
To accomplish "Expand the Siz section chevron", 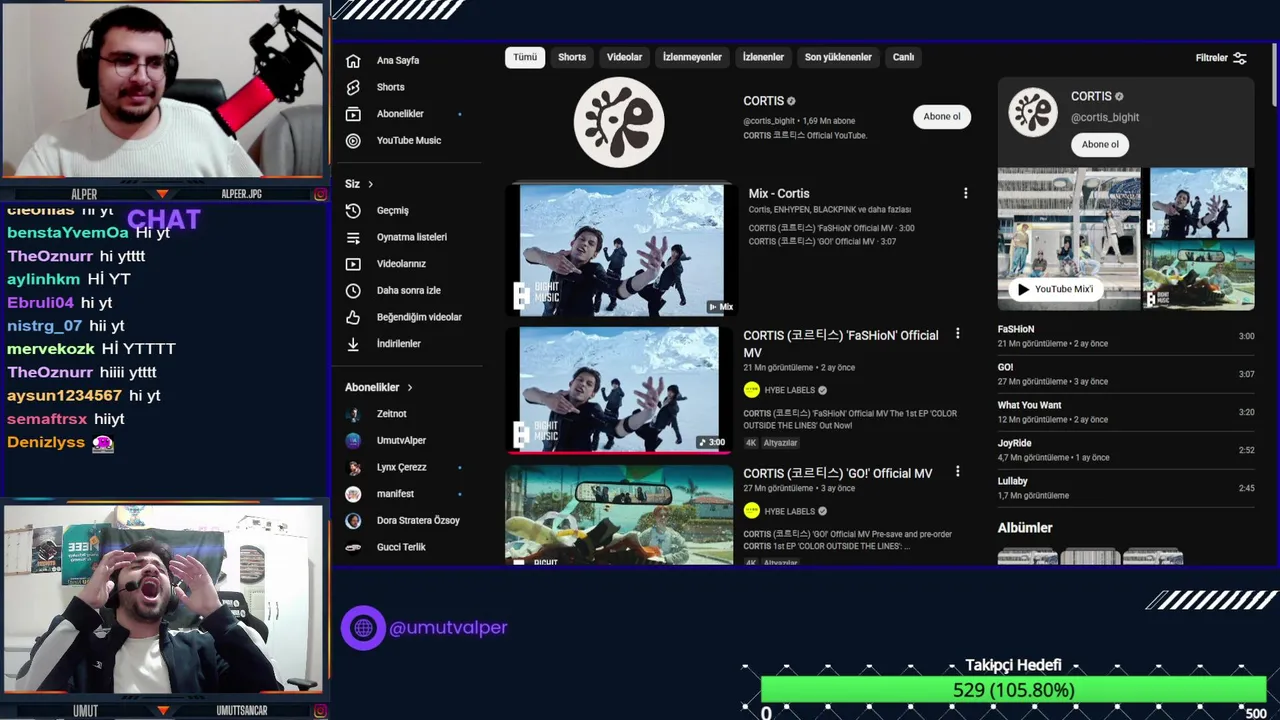I will click(370, 184).
